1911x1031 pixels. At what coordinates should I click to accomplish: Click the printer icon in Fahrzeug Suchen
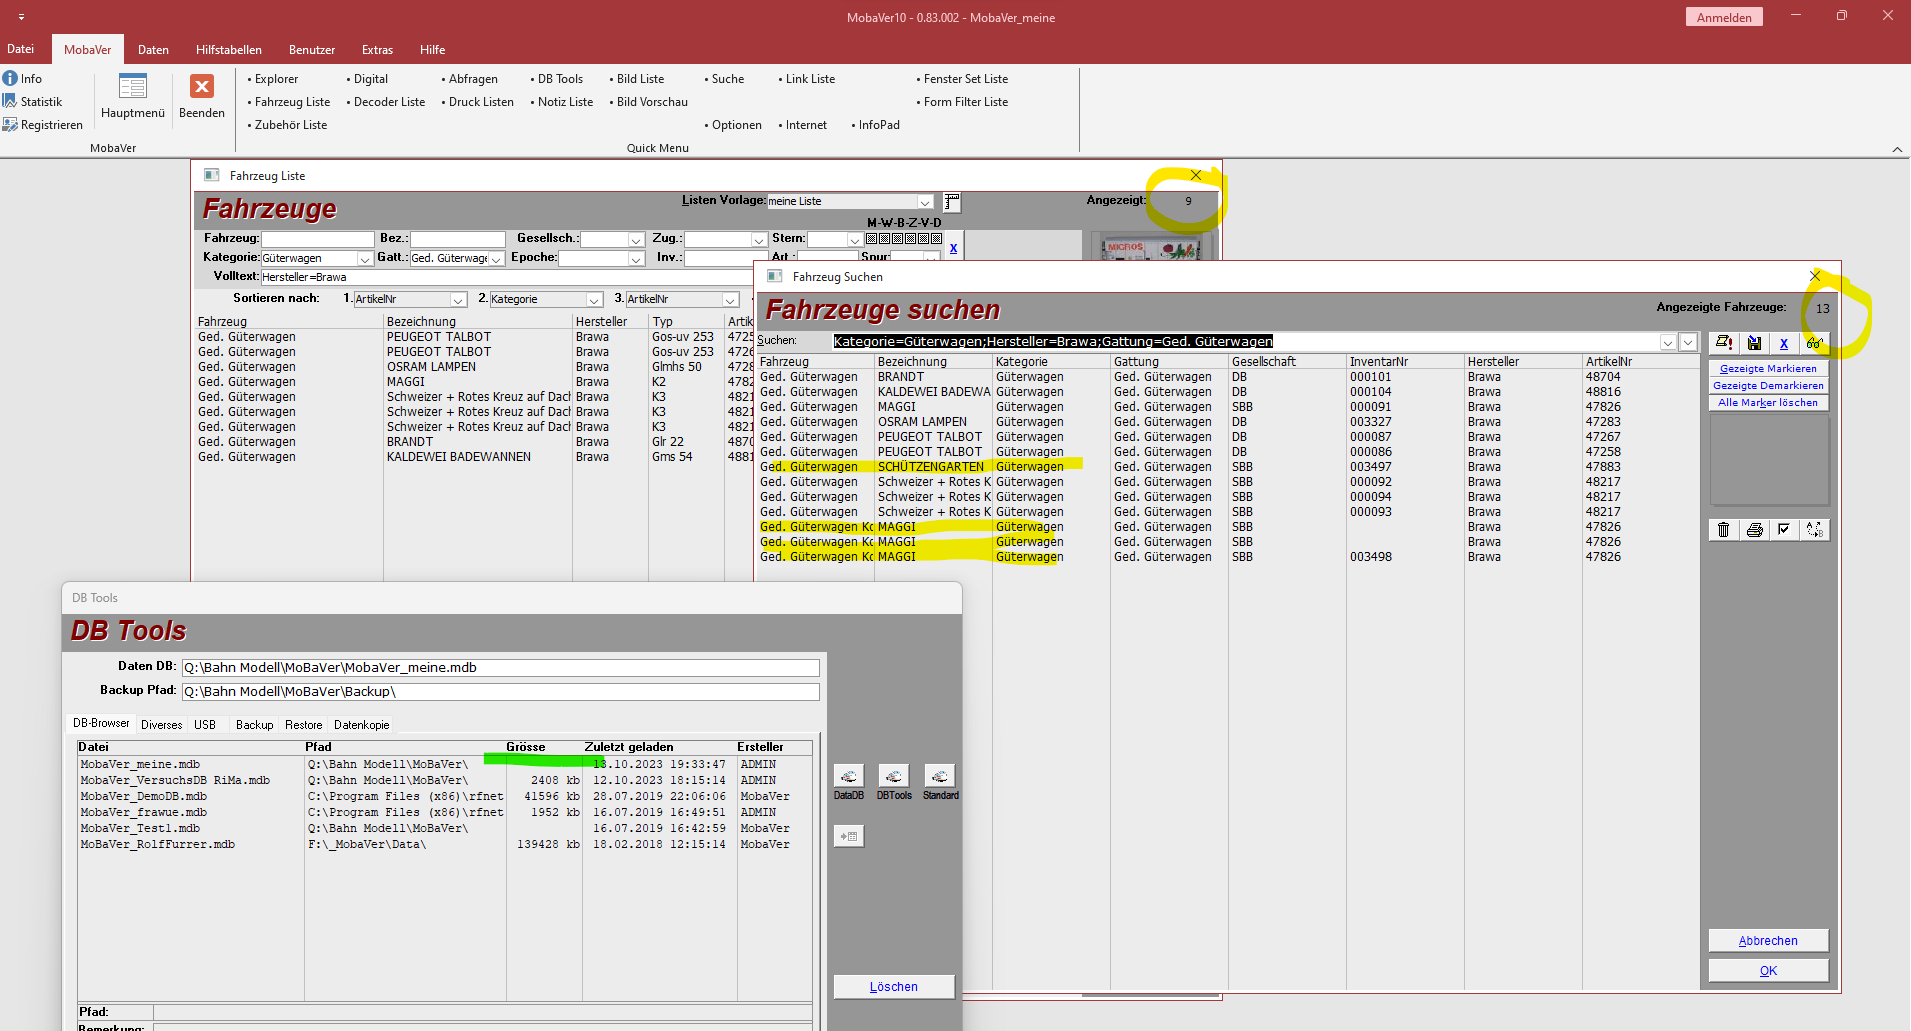(x=1754, y=529)
